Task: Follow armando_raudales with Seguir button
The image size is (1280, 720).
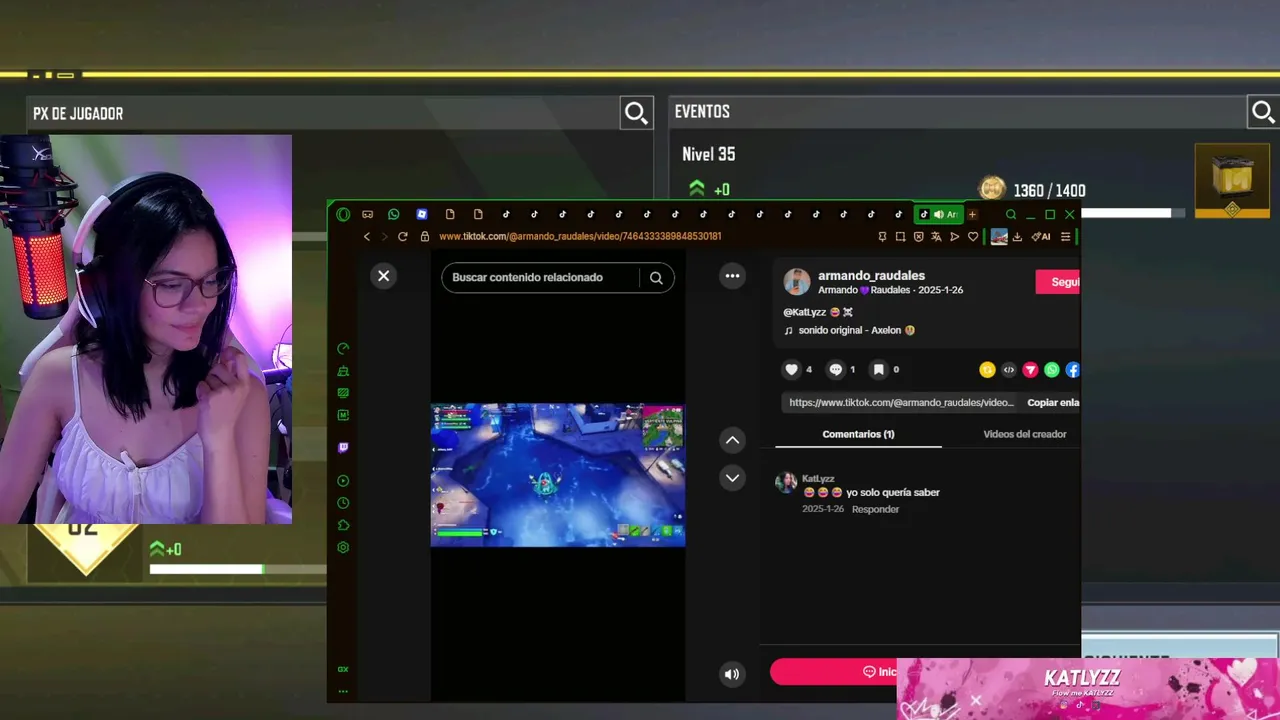Action: pyautogui.click(x=1058, y=282)
